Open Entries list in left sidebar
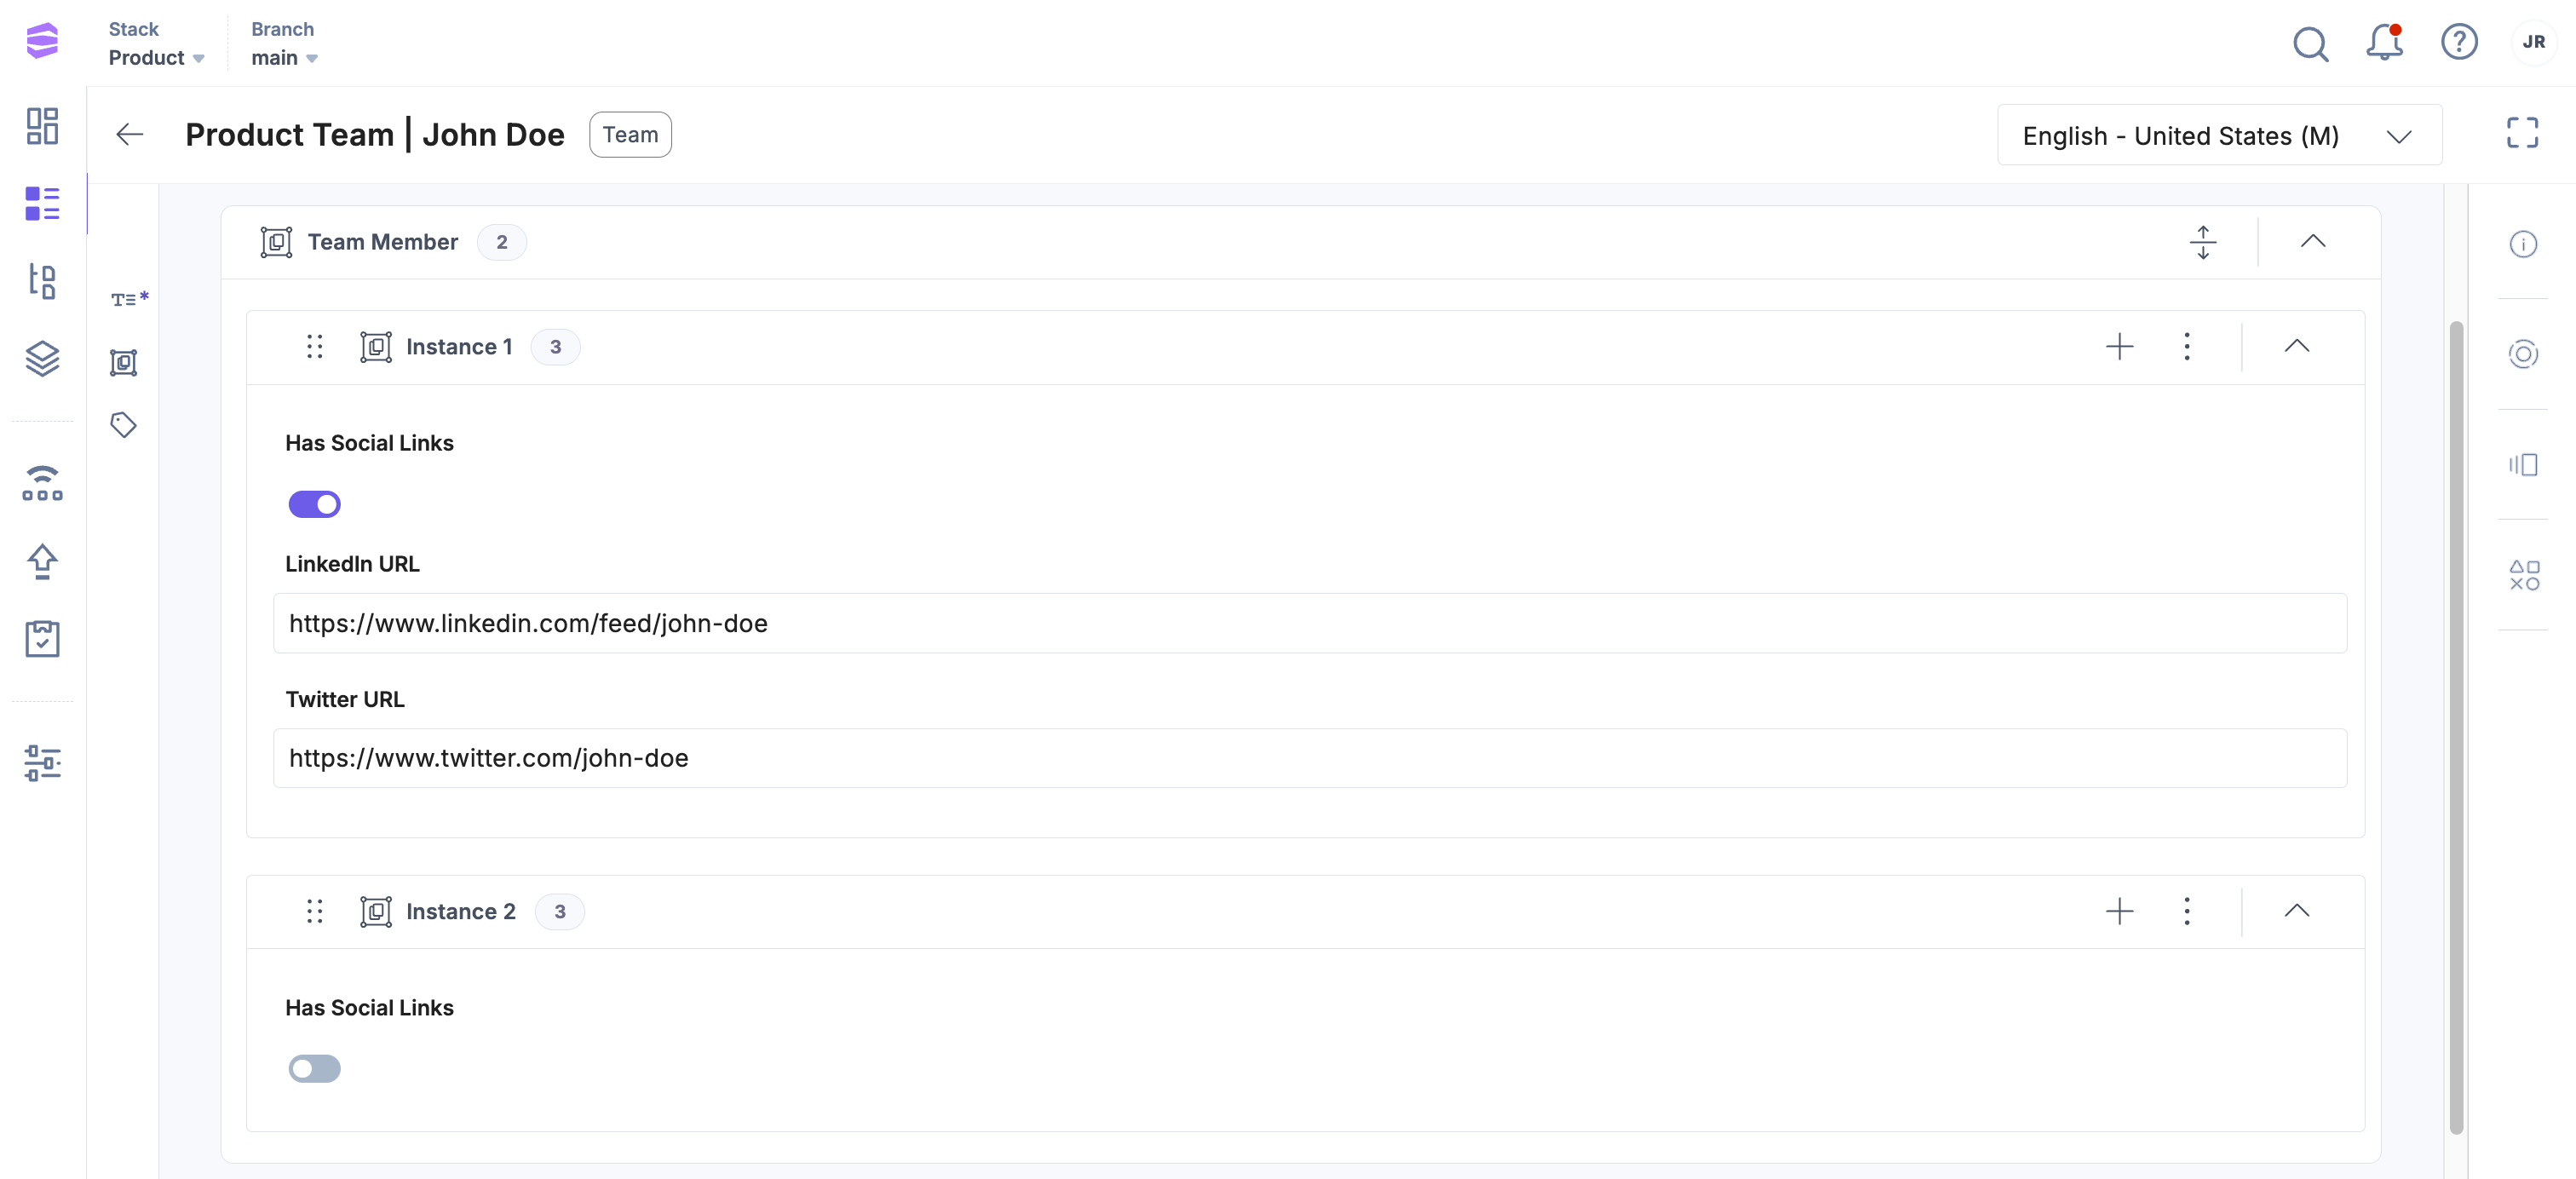This screenshot has height=1179, width=2576. (x=42, y=203)
